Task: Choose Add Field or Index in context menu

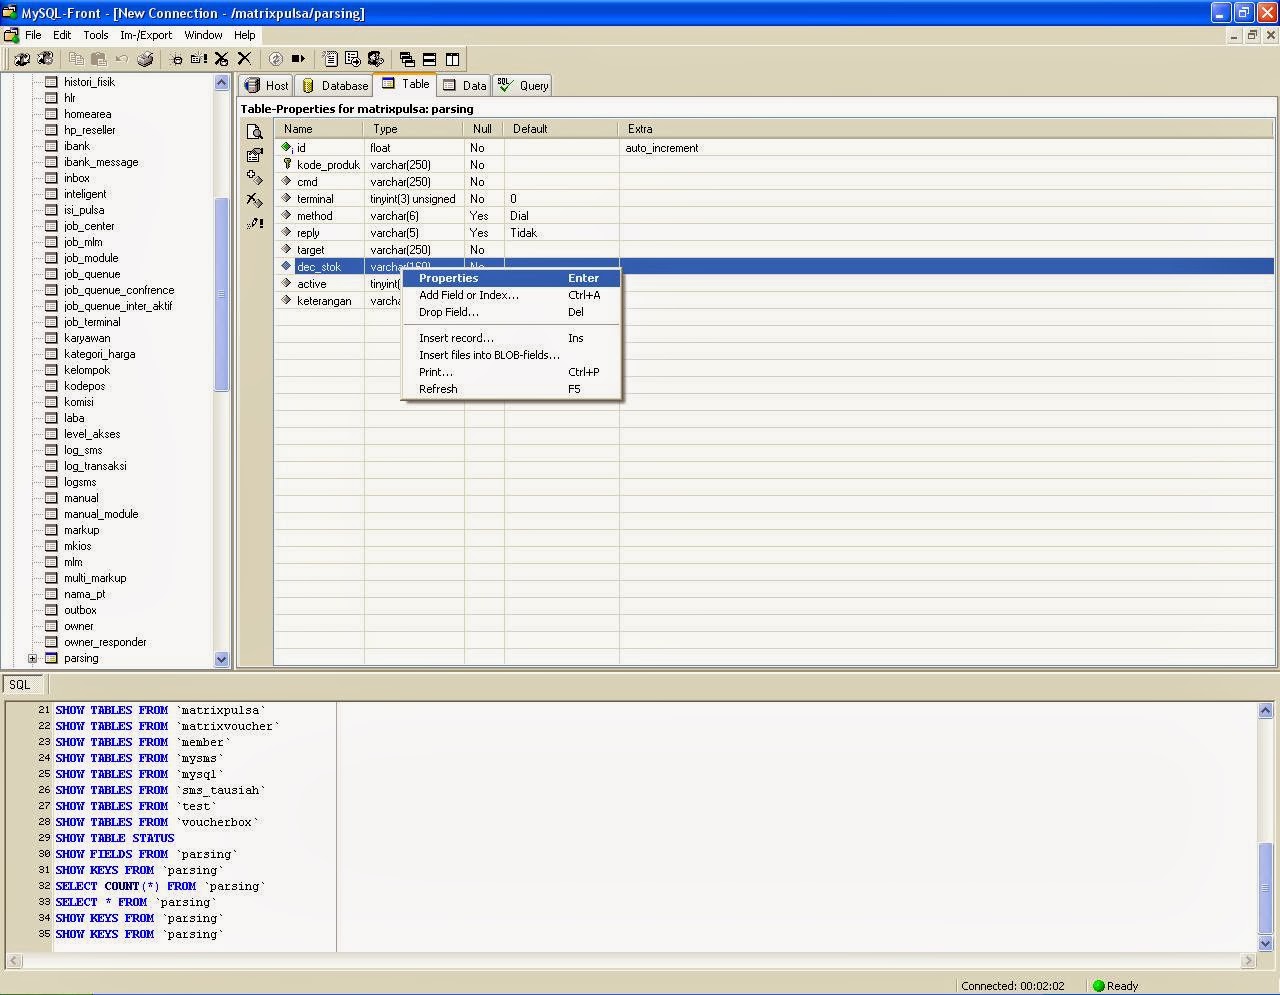Action: click(511, 295)
